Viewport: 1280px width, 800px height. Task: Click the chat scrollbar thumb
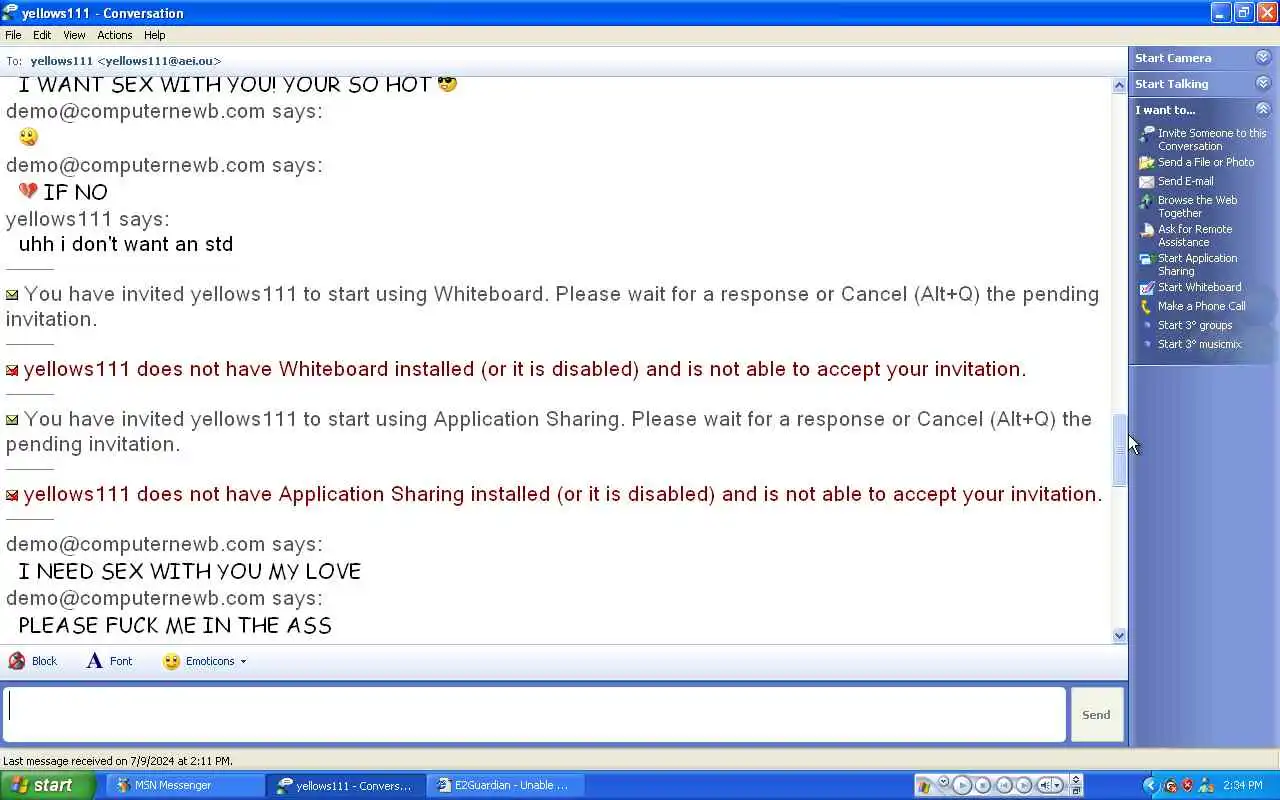click(x=1120, y=451)
